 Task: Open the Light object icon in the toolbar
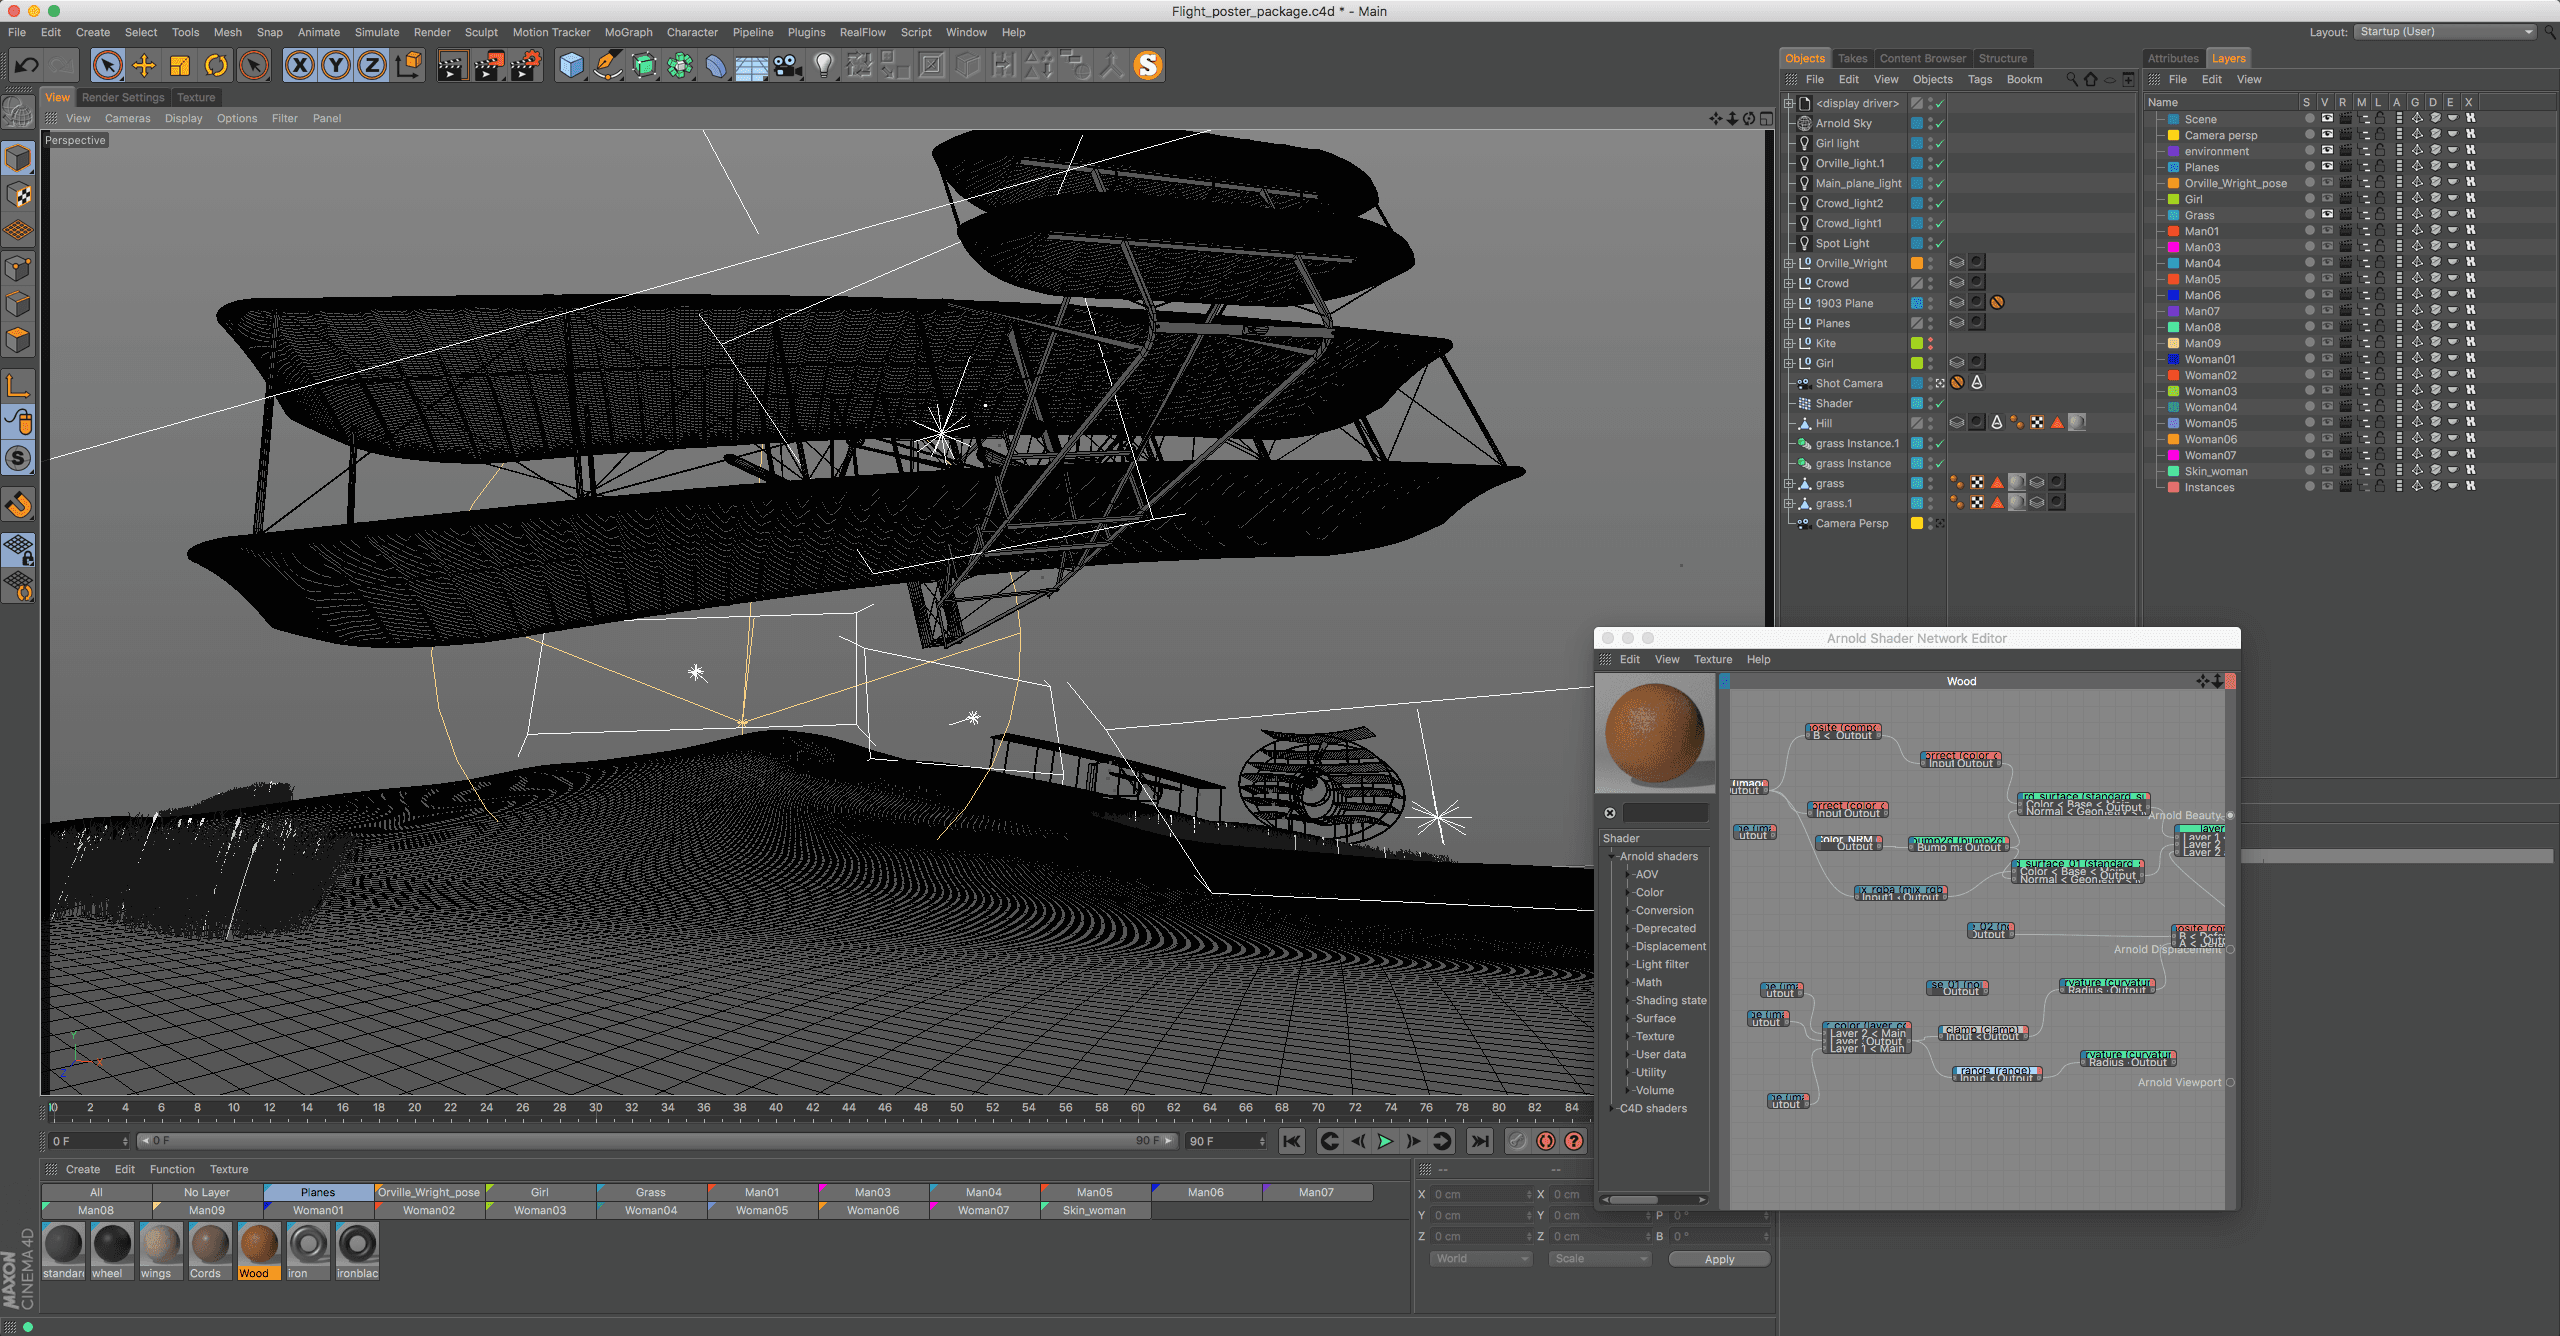point(823,66)
